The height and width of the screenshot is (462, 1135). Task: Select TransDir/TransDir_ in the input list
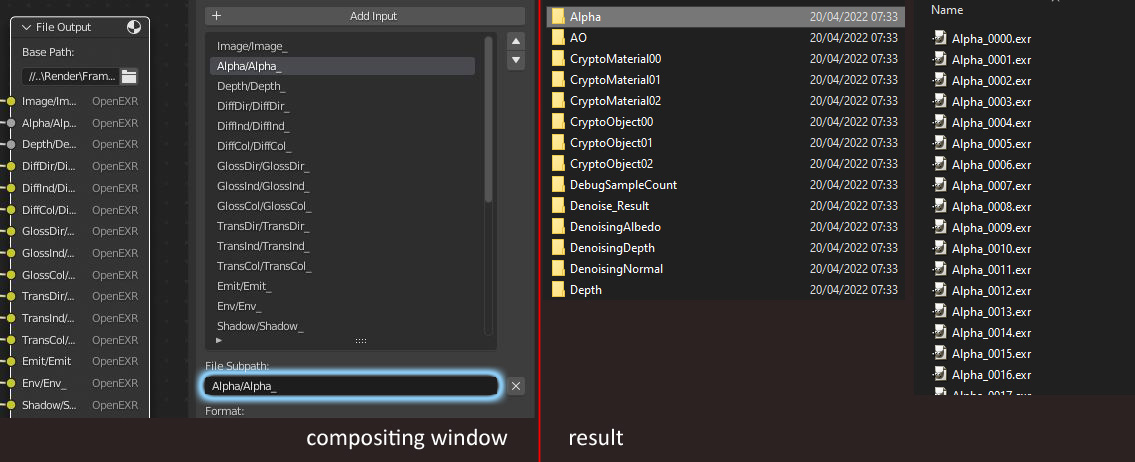coord(342,226)
